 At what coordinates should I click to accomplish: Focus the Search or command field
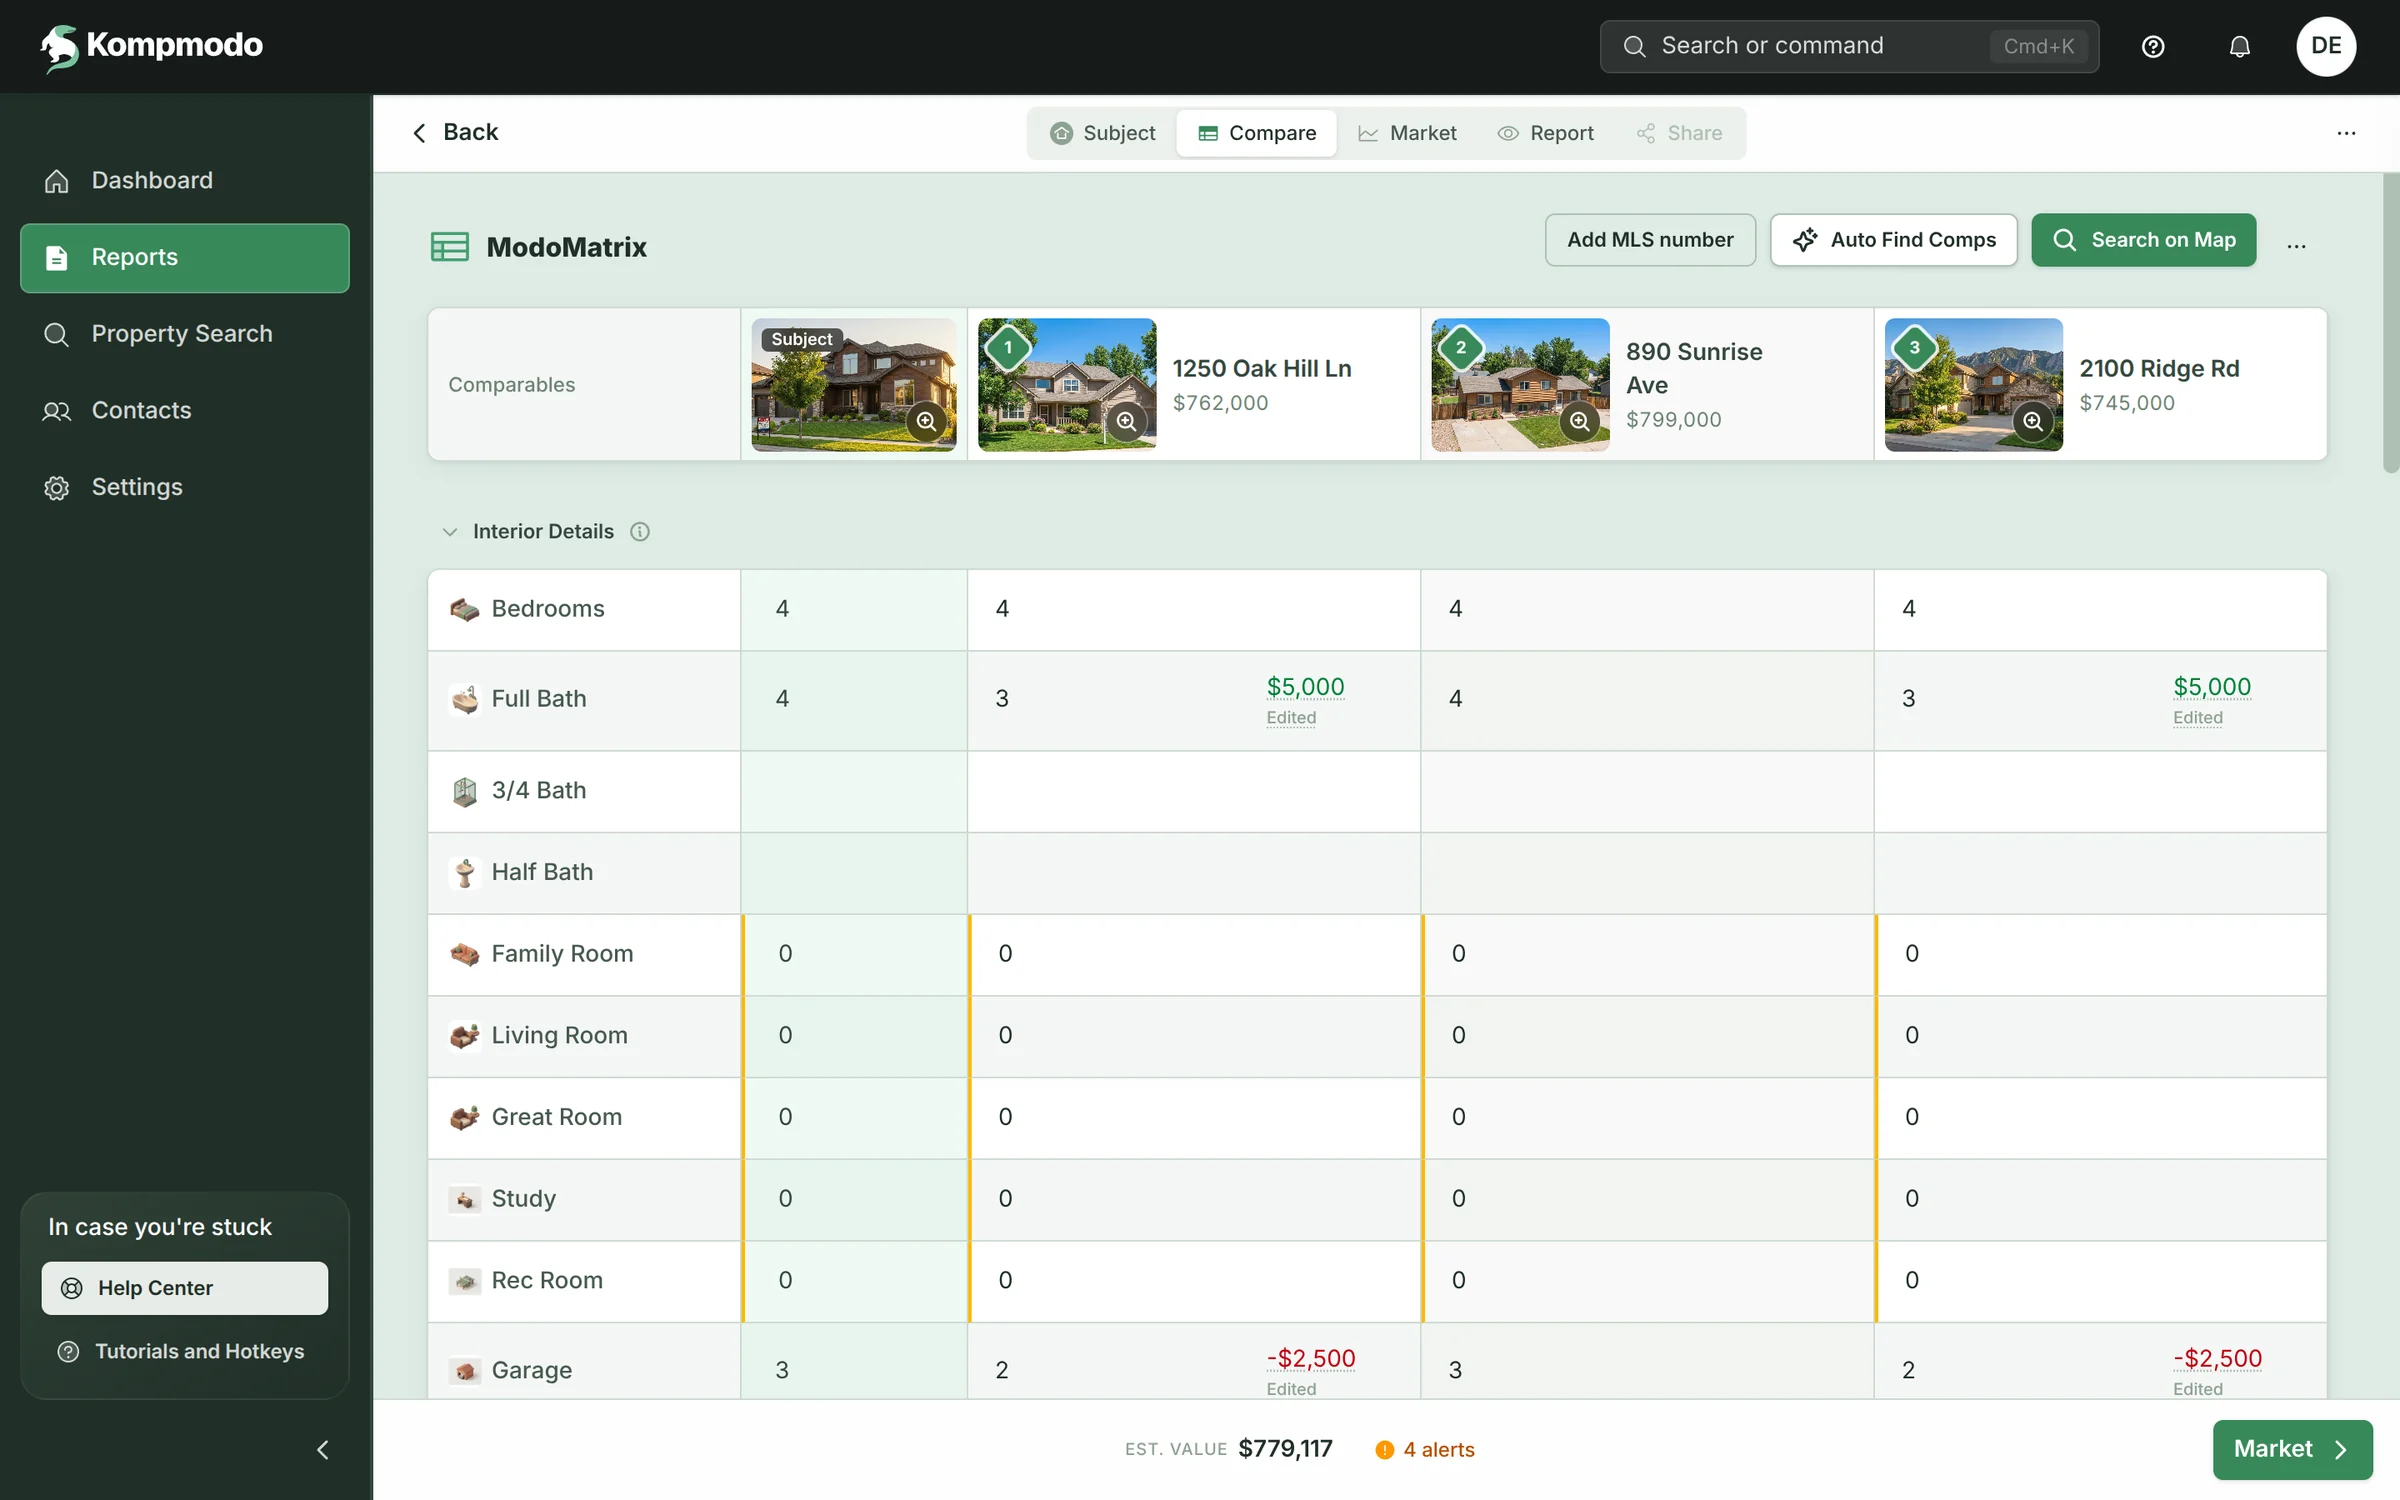(x=1849, y=46)
